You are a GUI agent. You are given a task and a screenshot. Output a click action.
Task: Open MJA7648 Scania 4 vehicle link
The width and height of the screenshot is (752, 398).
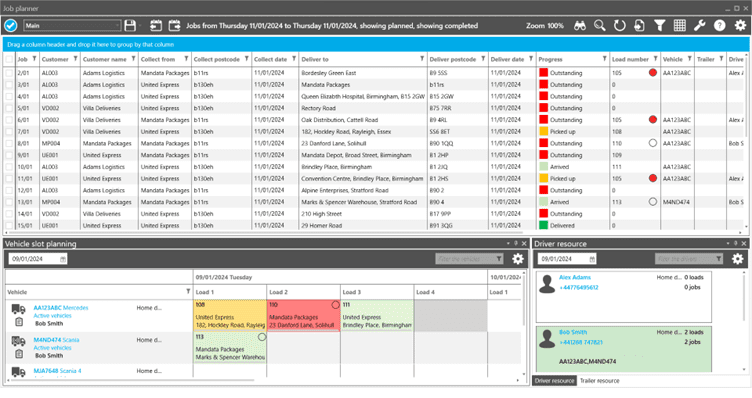tap(57, 371)
